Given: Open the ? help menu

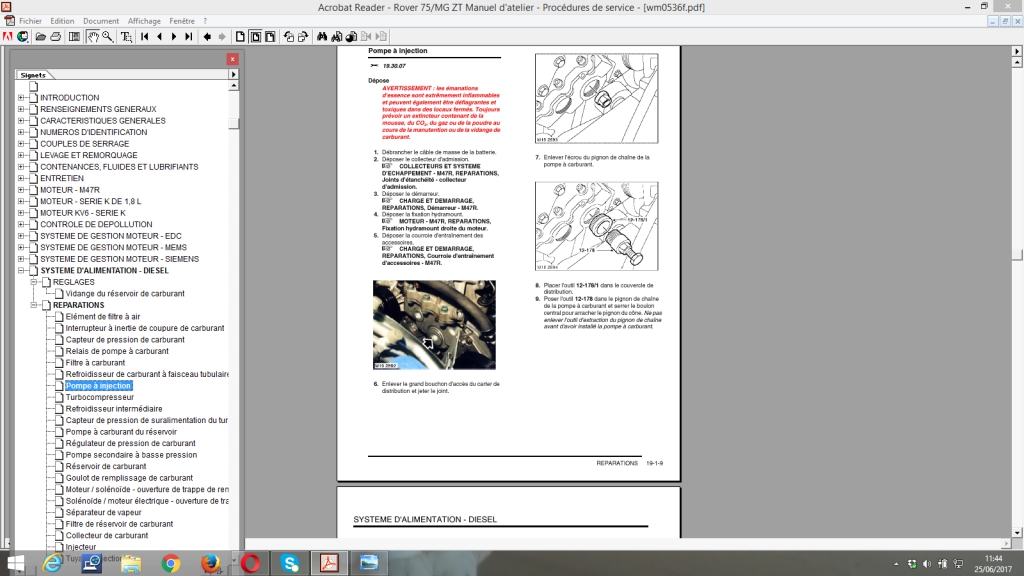Looking at the screenshot, I should point(205,21).
